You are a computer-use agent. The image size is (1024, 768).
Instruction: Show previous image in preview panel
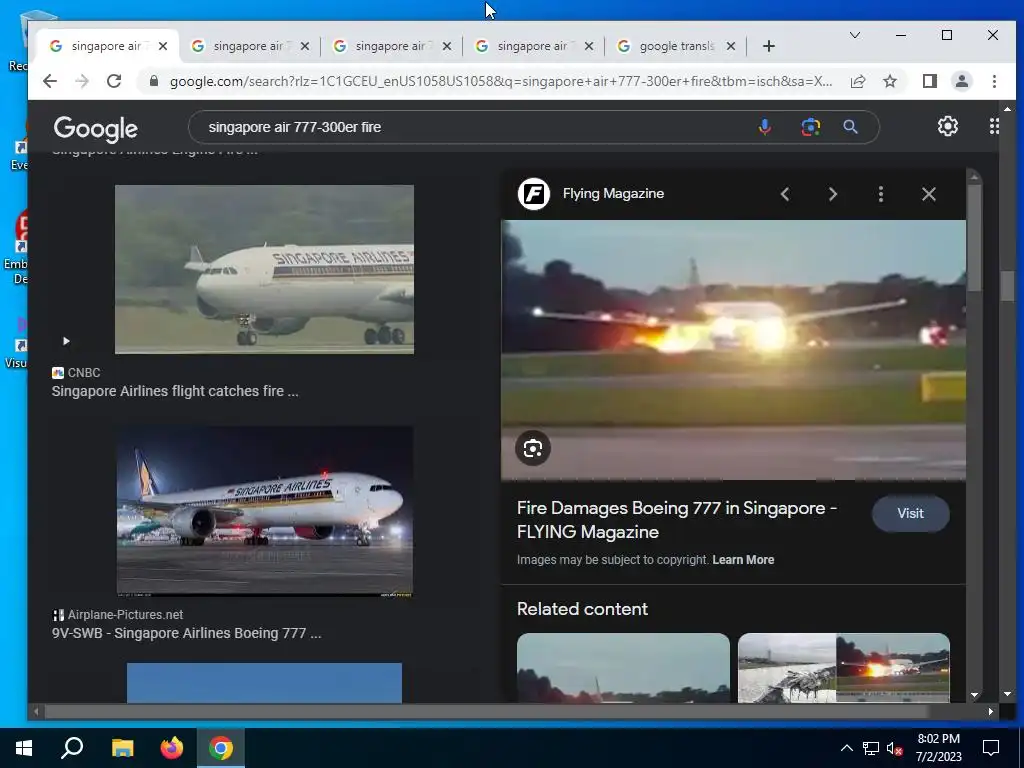pos(785,194)
